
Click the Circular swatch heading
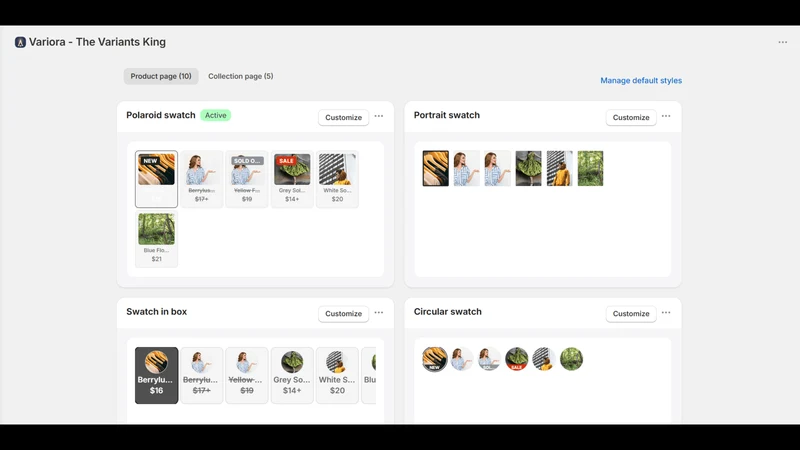[x=447, y=312]
